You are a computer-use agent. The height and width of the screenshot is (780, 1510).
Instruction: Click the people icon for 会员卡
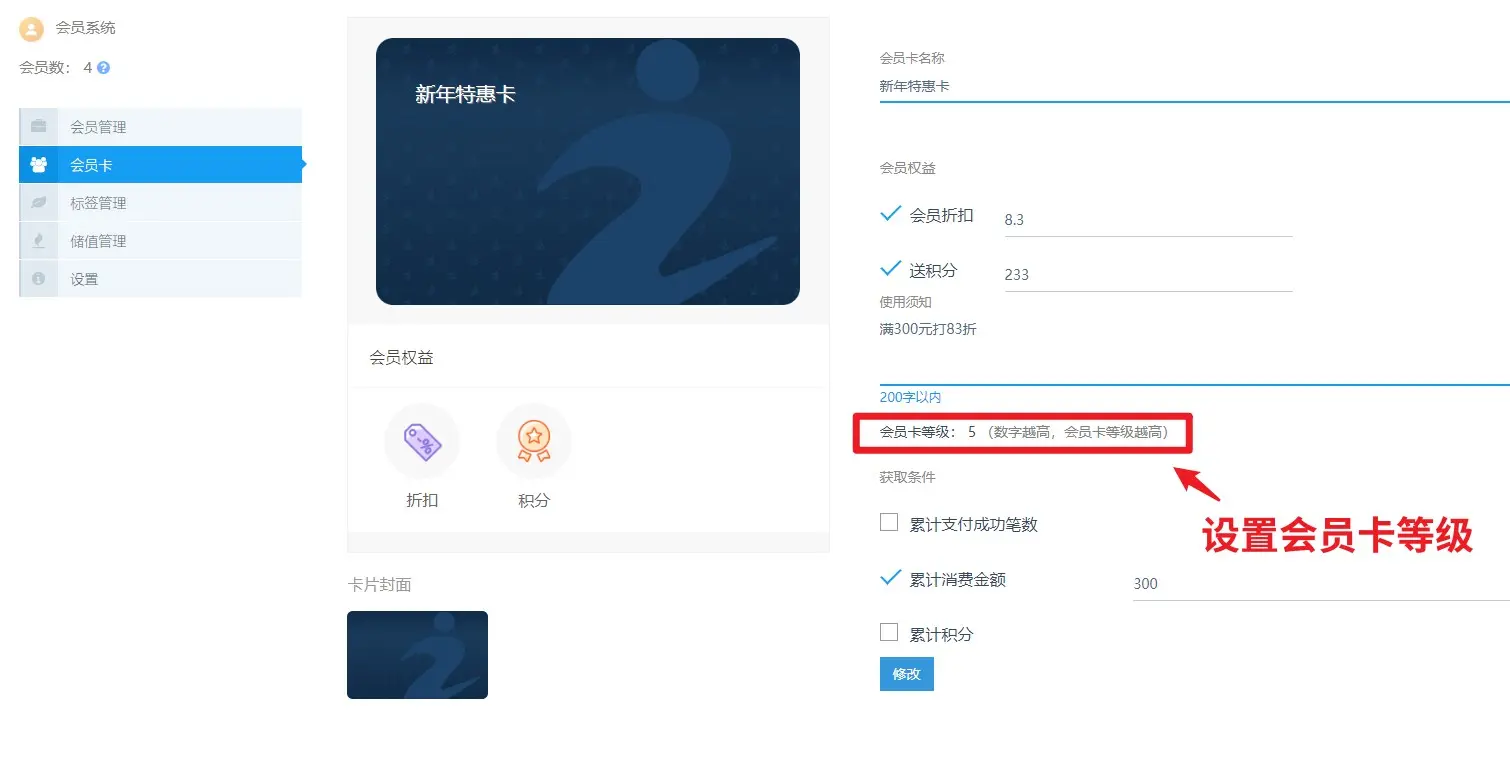39,165
